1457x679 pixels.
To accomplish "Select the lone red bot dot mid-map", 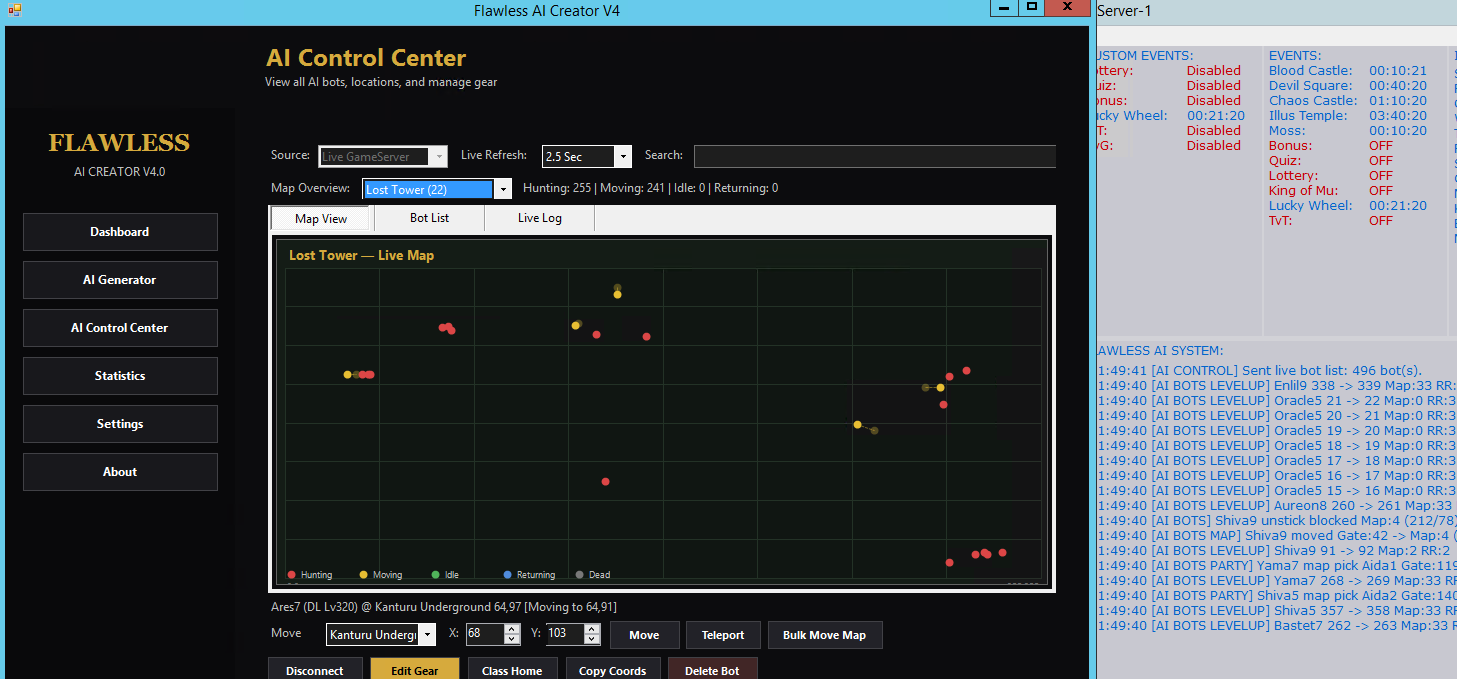I will tap(606, 482).
